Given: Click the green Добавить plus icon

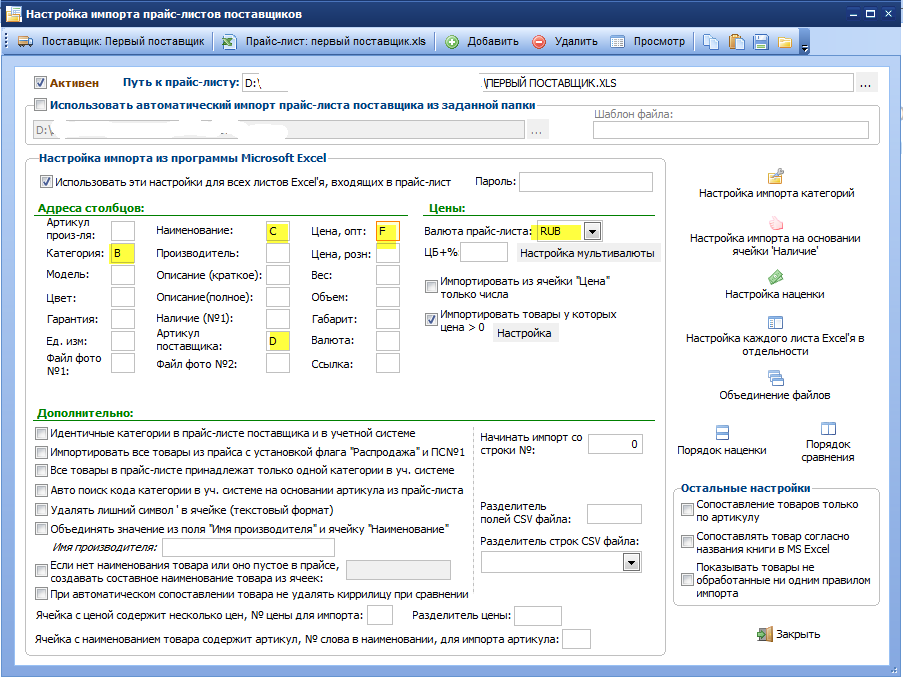Looking at the screenshot, I should coord(452,42).
